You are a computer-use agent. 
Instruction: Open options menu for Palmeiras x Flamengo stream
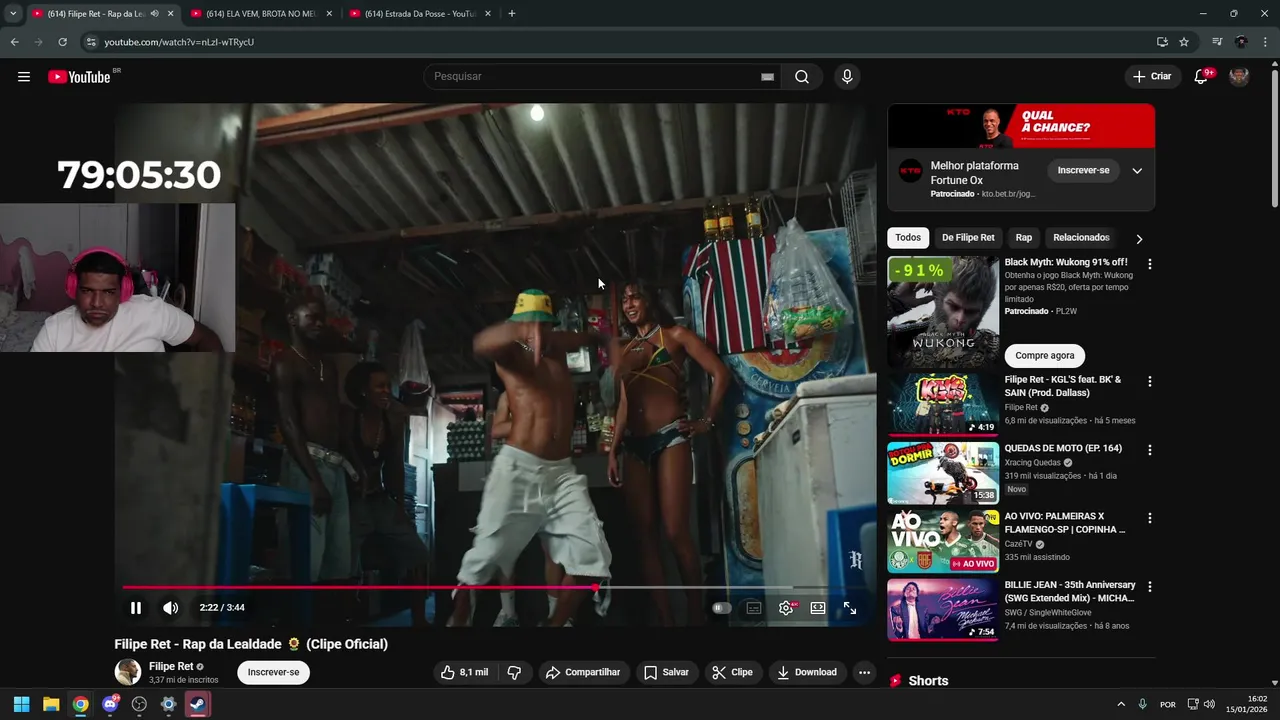point(1149,518)
